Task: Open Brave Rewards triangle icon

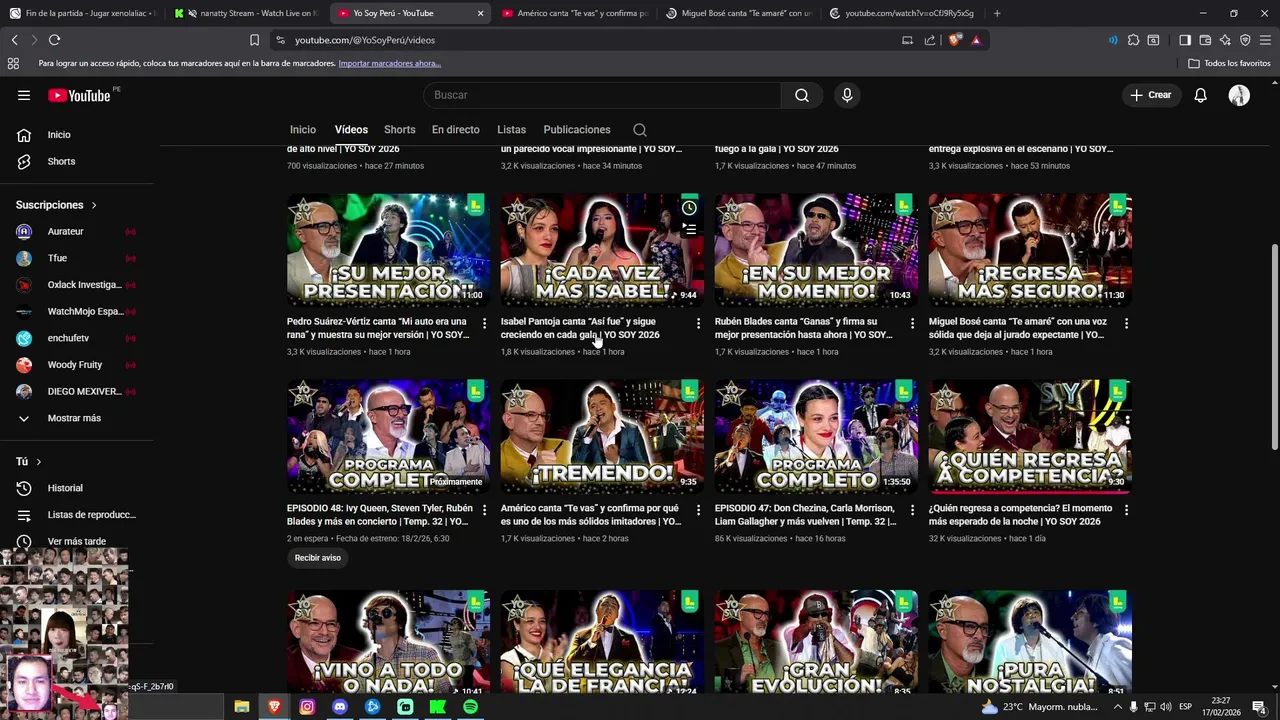Action: pos(976,40)
